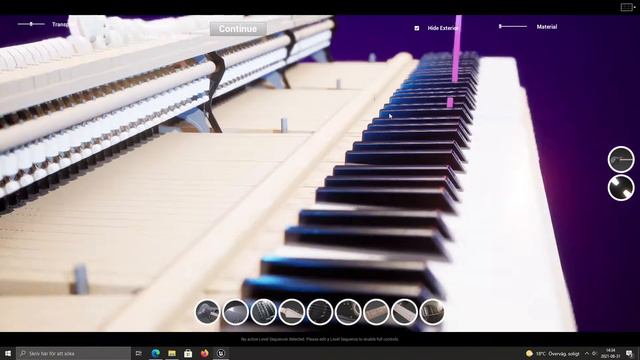The width and height of the screenshot is (640, 360).
Task: Launch Microsoft Edge from the taskbar
Action: 156,353
